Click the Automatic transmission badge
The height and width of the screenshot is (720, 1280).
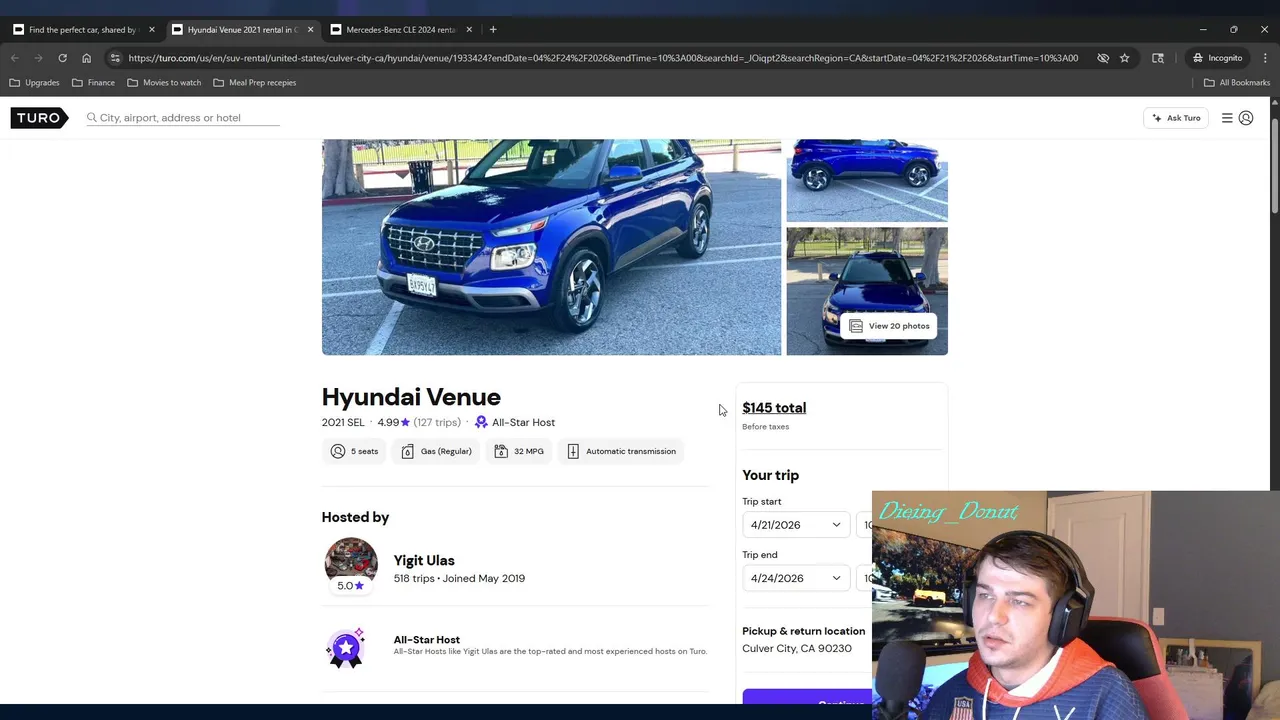[x=621, y=451]
